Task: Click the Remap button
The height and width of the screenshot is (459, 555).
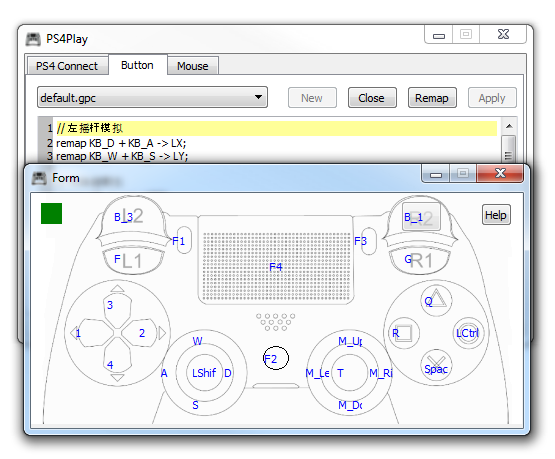Action: (x=432, y=98)
